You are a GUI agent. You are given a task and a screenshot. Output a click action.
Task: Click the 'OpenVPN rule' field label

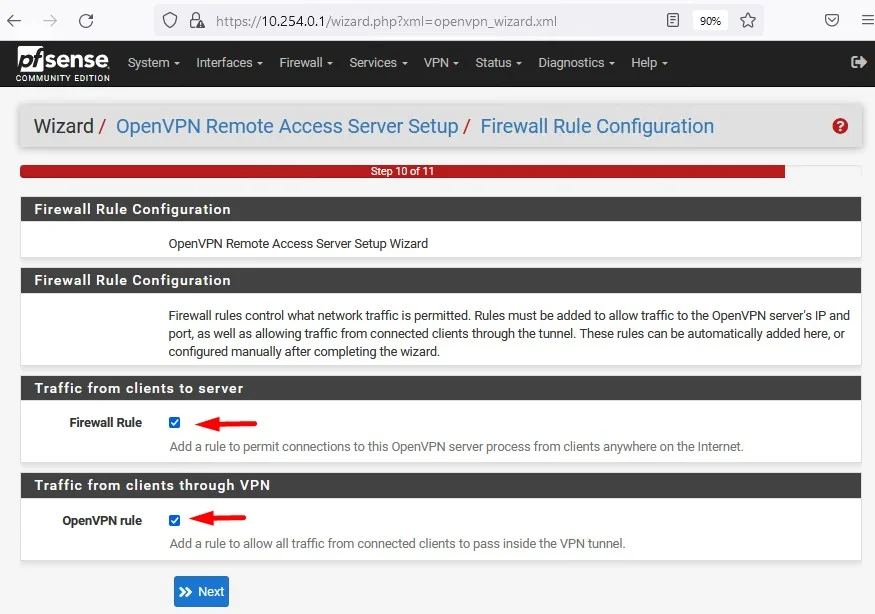coord(102,520)
